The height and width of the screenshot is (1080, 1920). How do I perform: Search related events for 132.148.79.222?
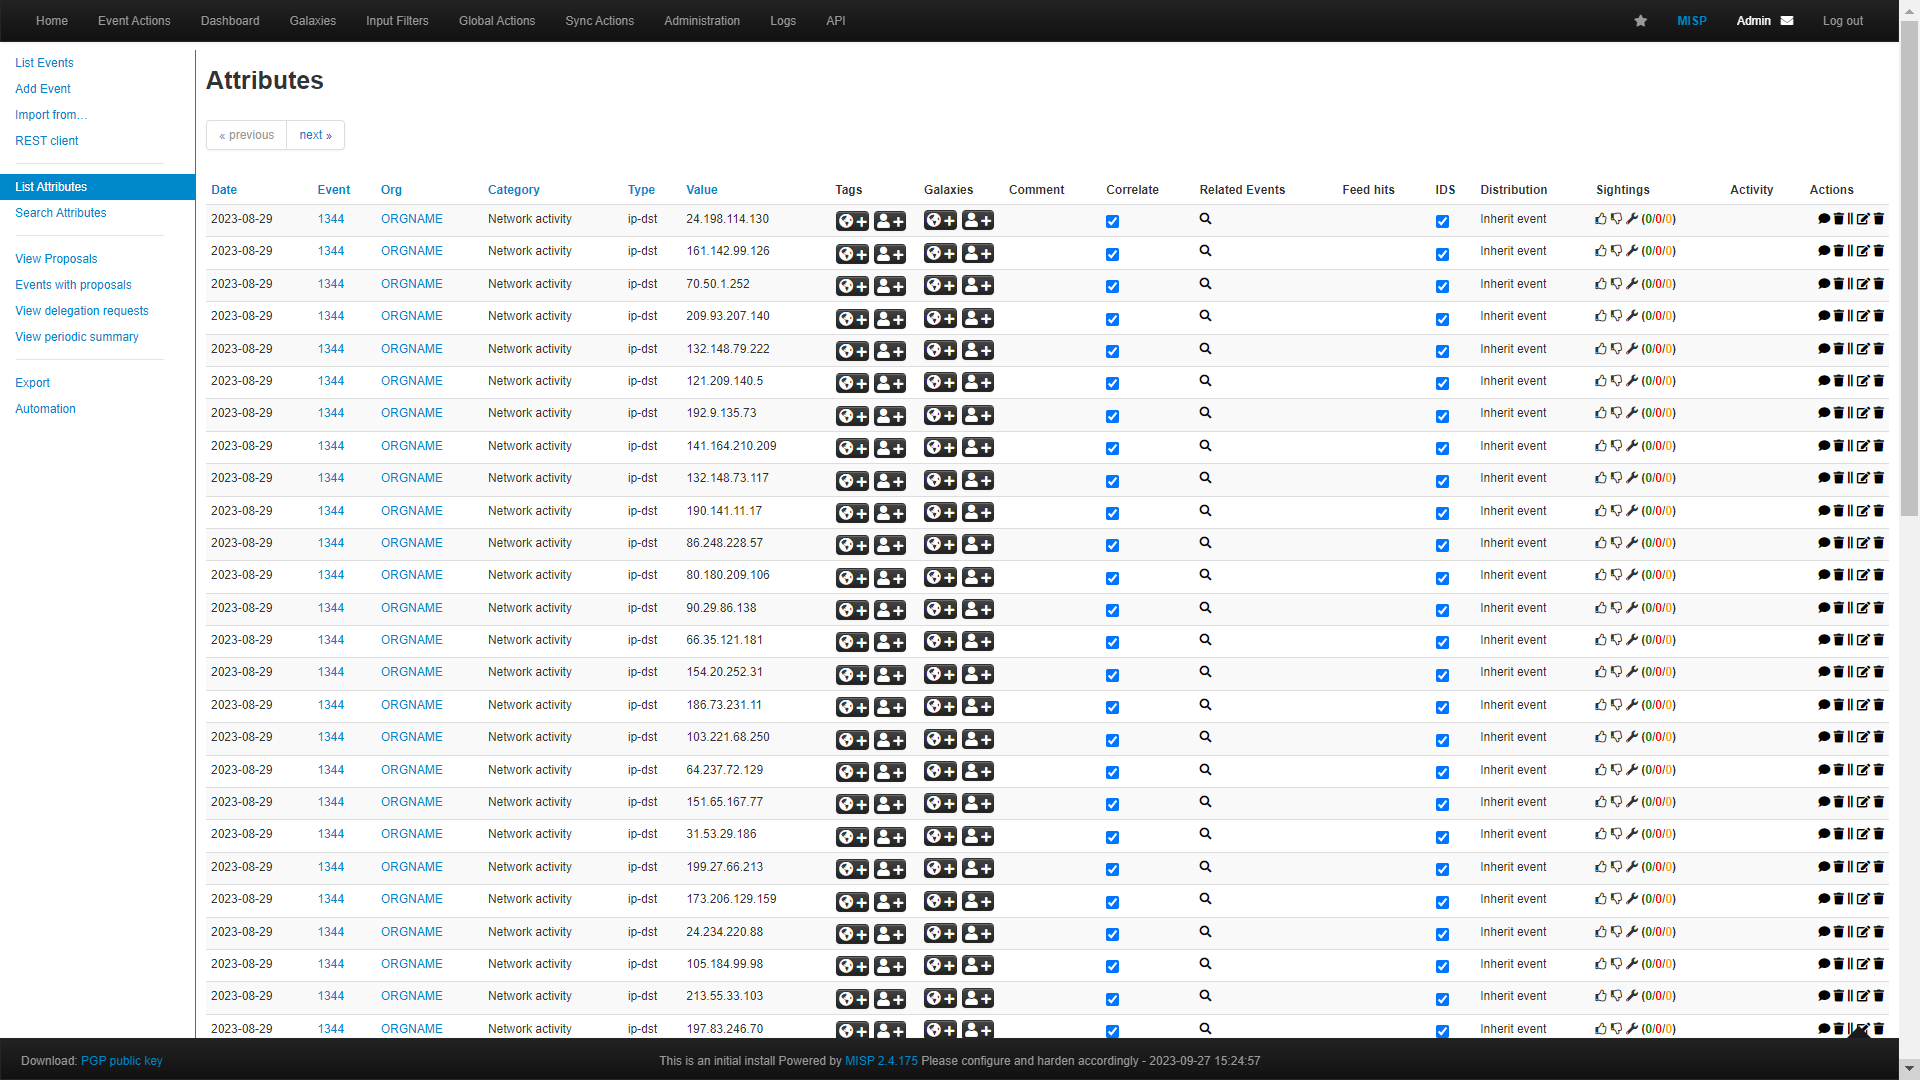click(1205, 349)
